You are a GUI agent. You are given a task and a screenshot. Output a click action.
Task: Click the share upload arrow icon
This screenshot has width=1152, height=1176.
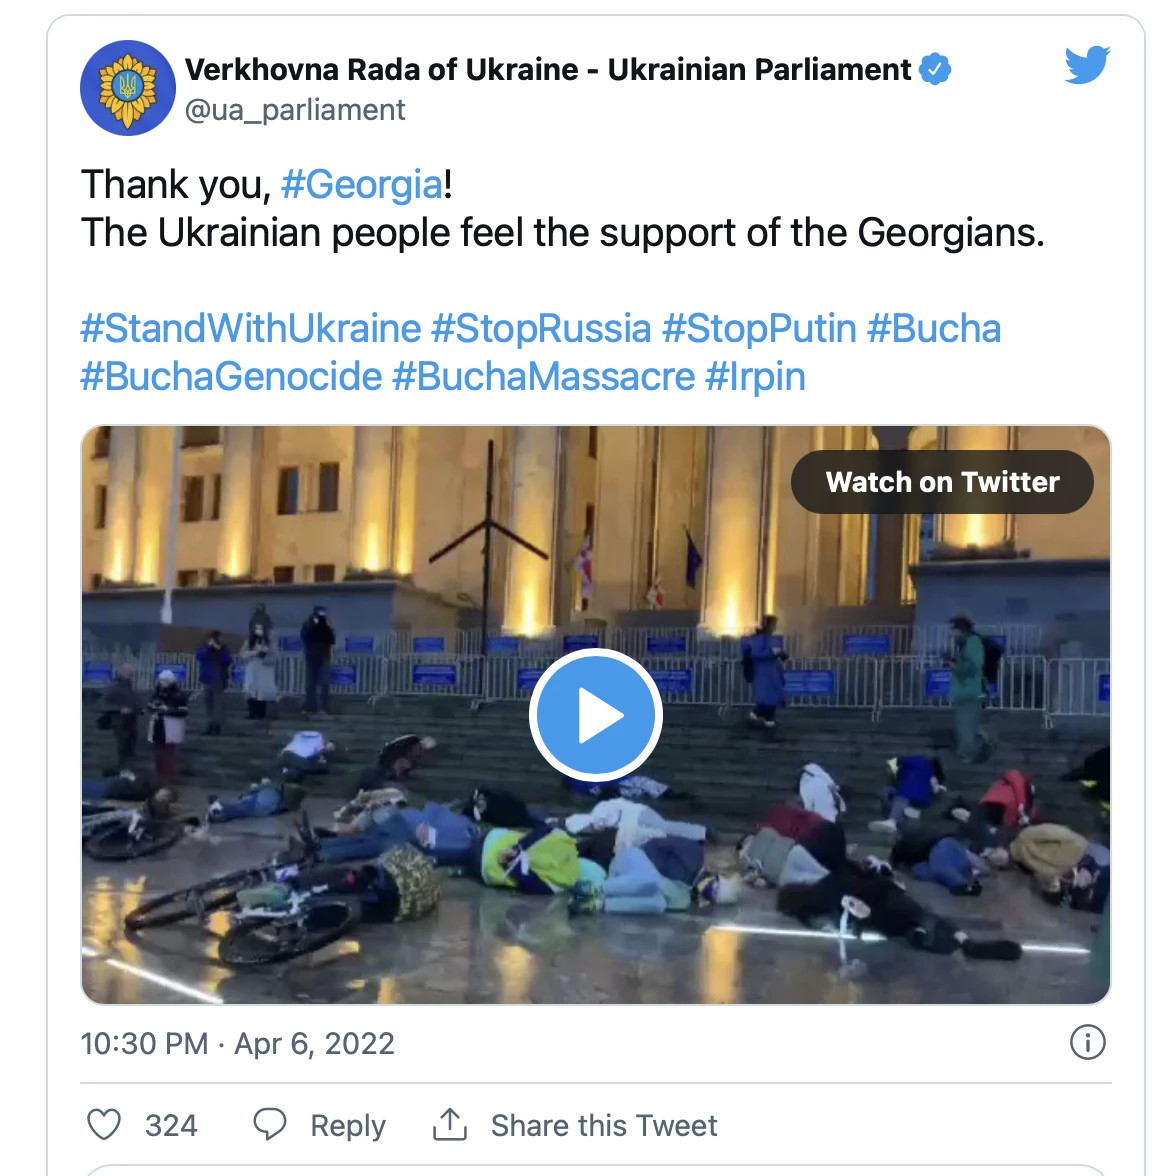450,1124
